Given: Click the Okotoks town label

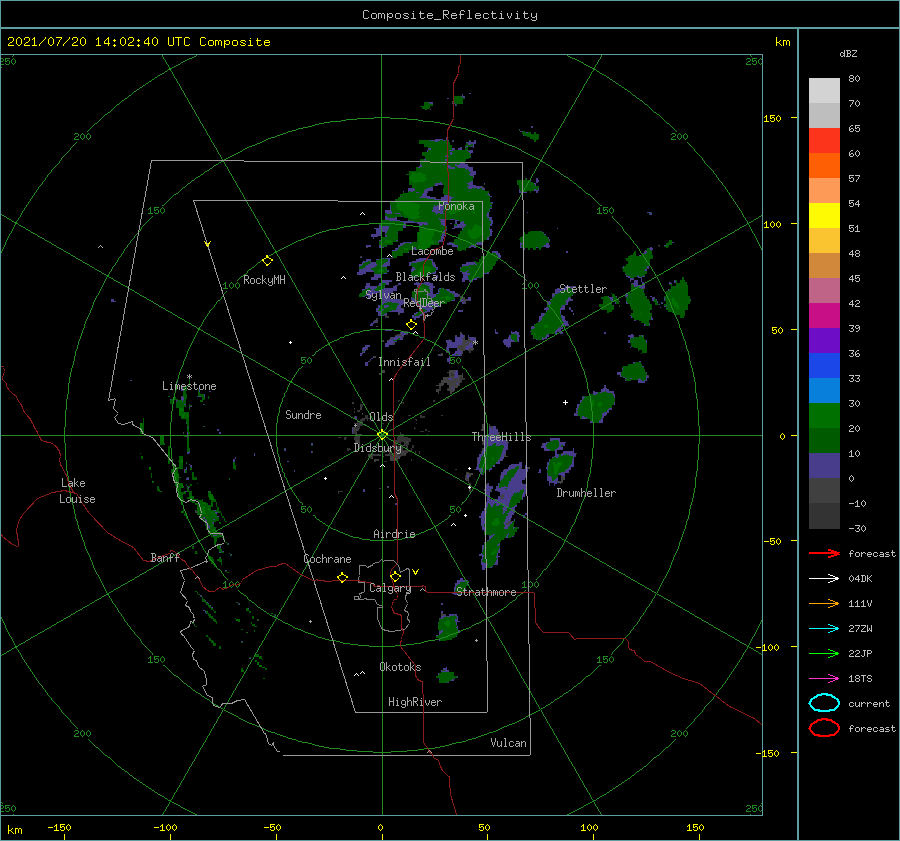Looking at the screenshot, I should tap(400, 667).
